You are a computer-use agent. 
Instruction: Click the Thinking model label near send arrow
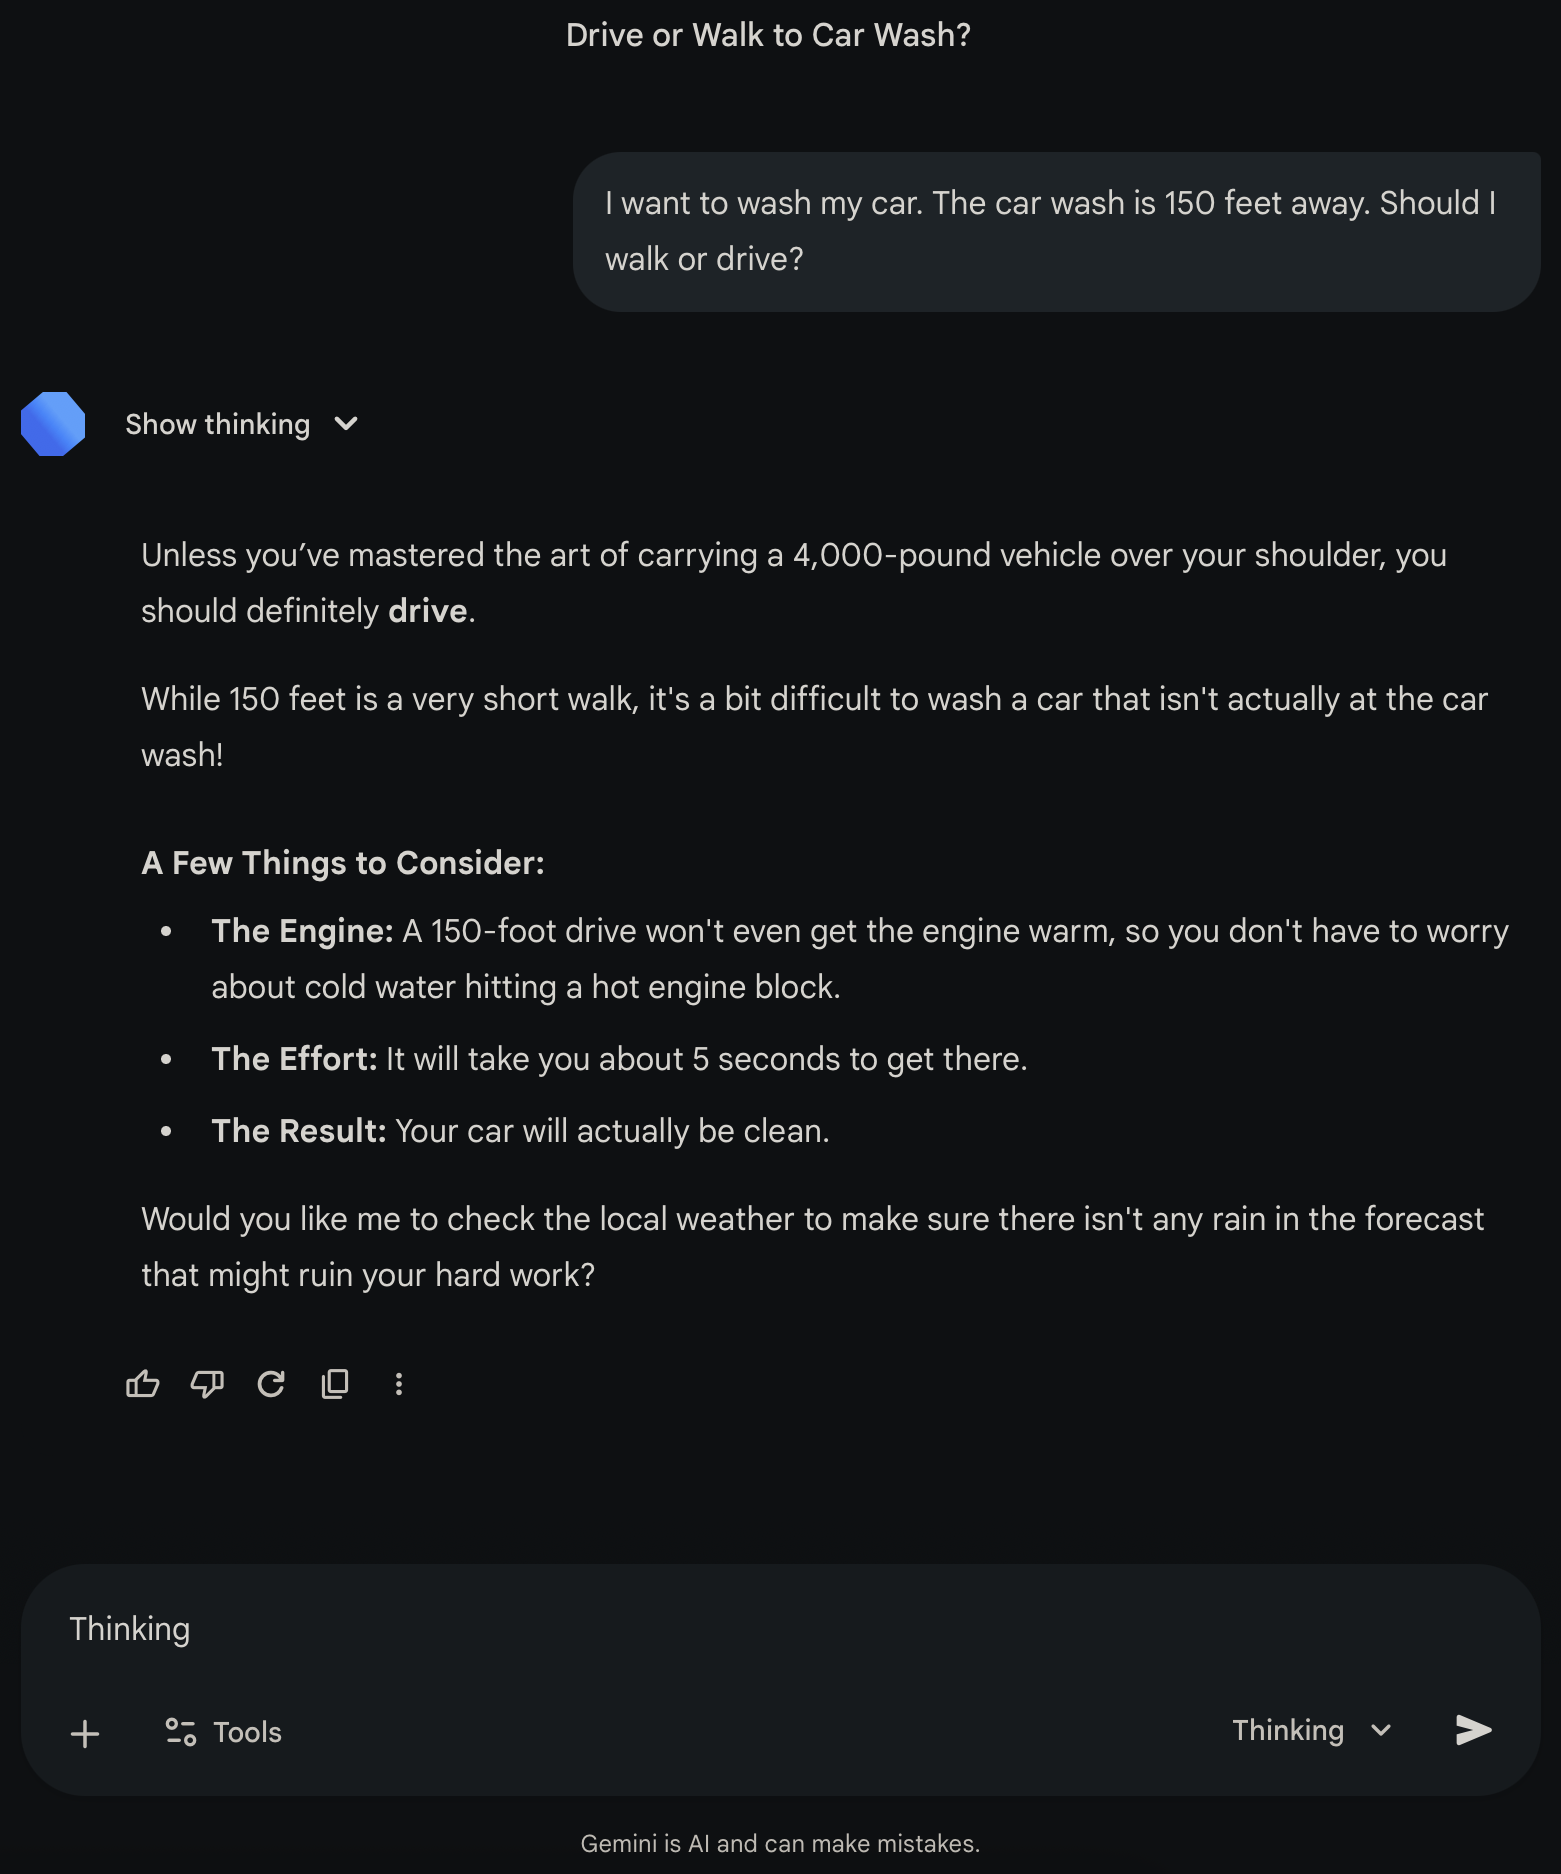(1288, 1731)
